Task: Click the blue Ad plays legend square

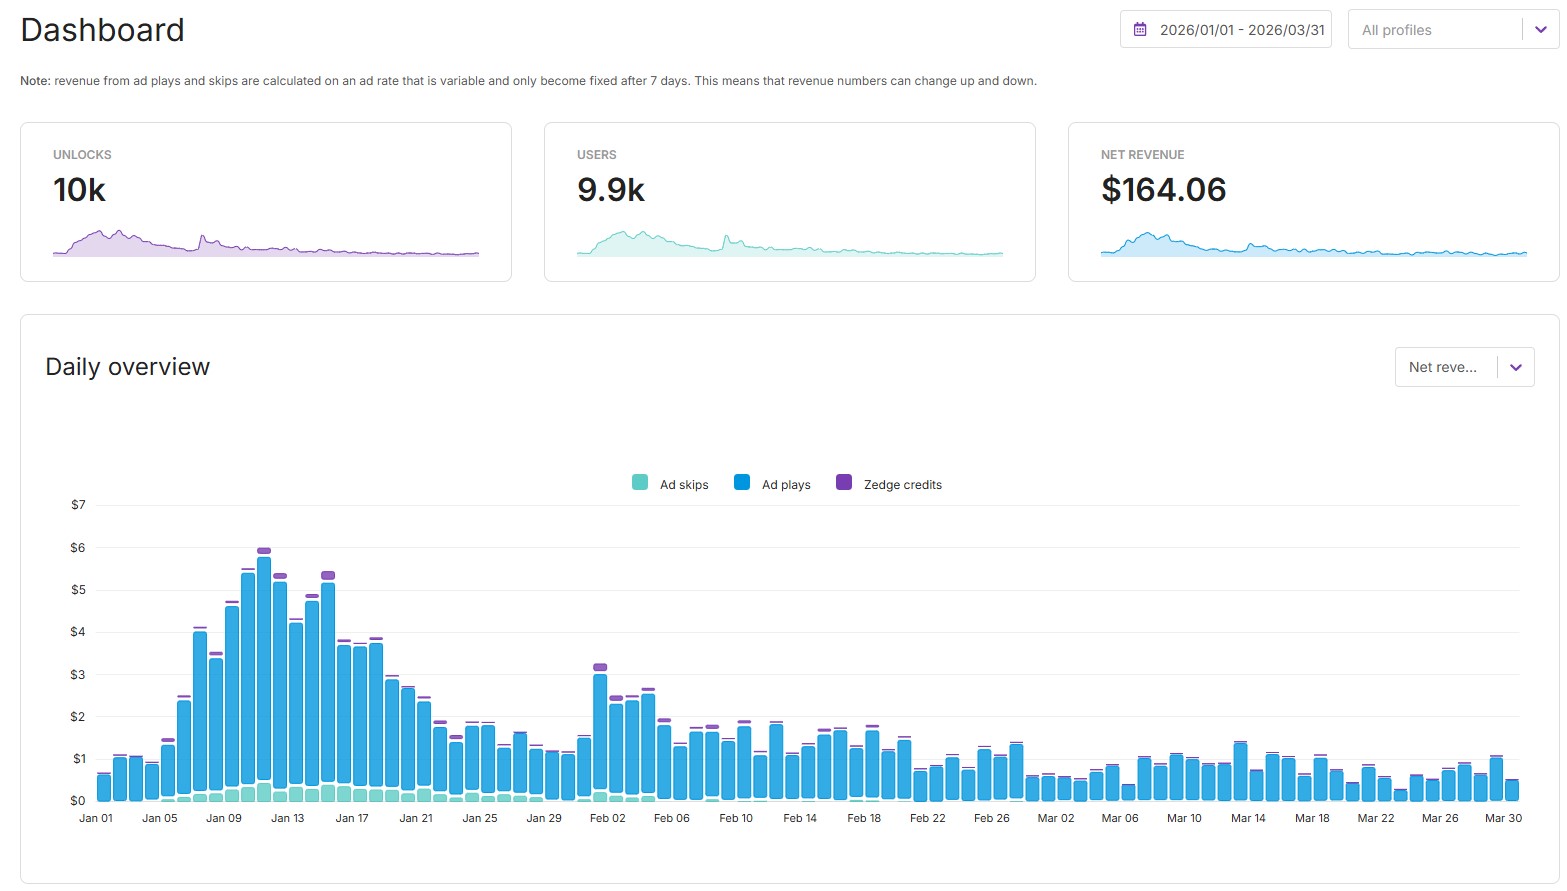Action: tap(741, 482)
